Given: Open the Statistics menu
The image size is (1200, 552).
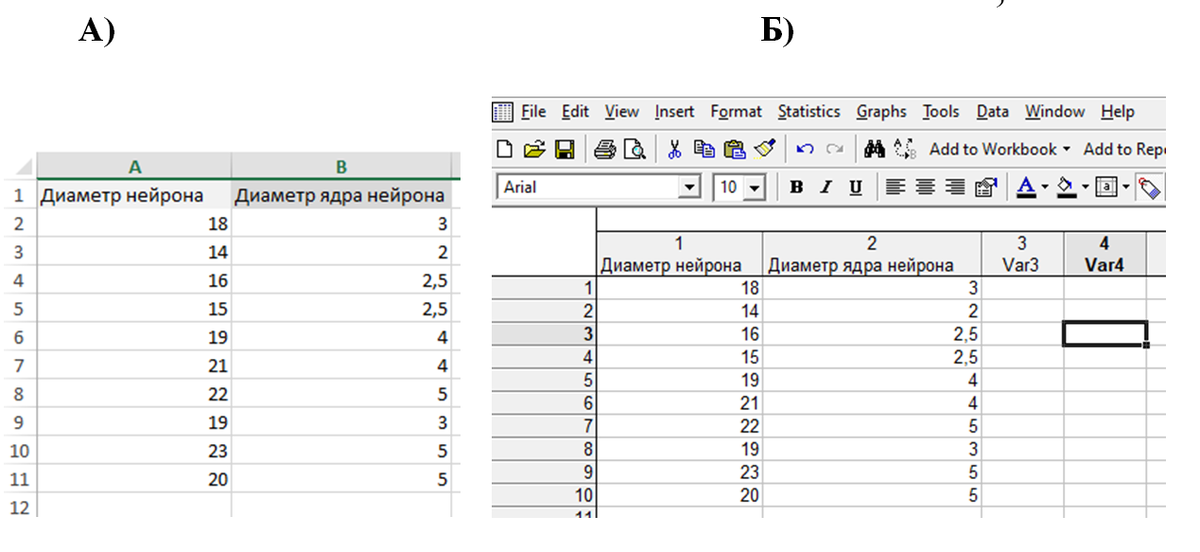Looking at the screenshot, I should coord(809,112).
